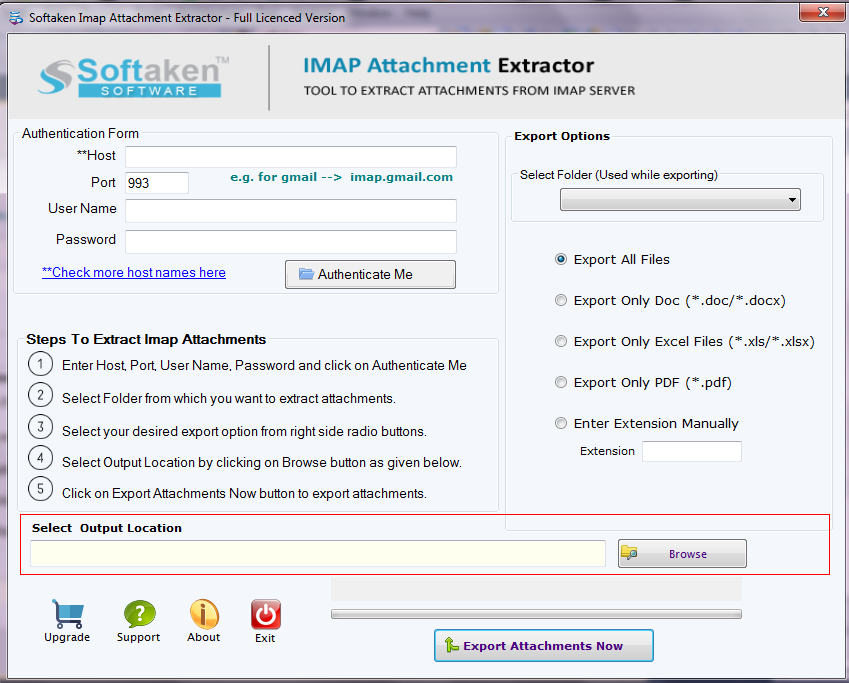Click the IMAP Attachment Extractor title
This screenshot has width=849, height=683.
point(448,66)
